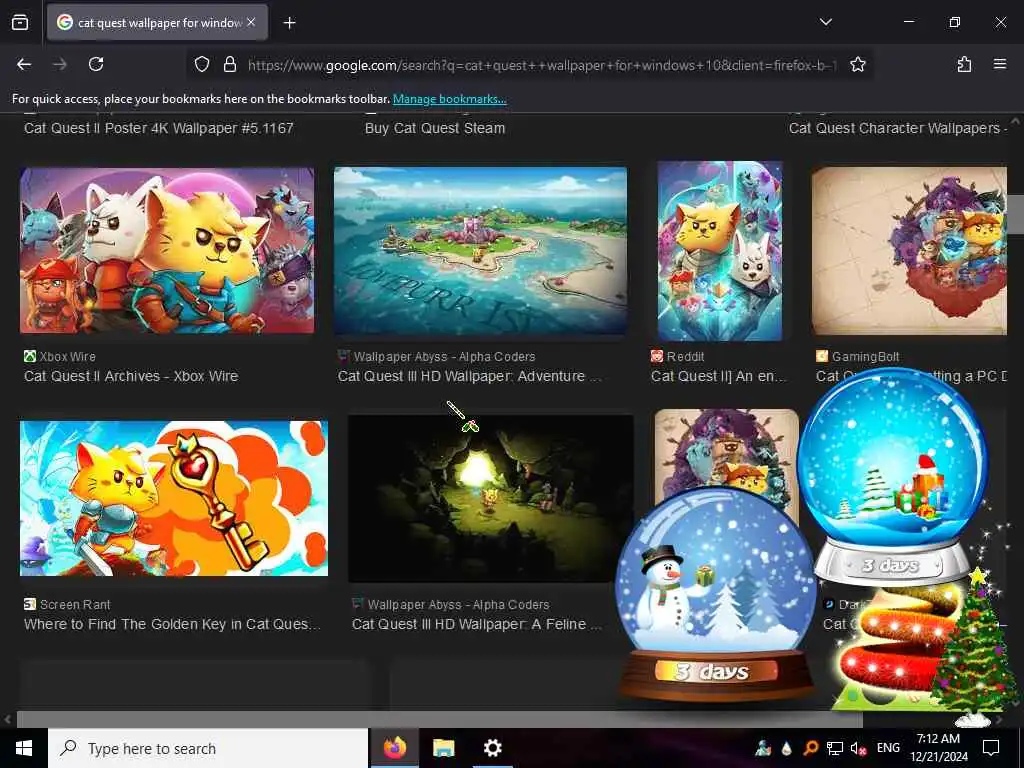Open the clock showing 7:12 AM

coord(938,748)
